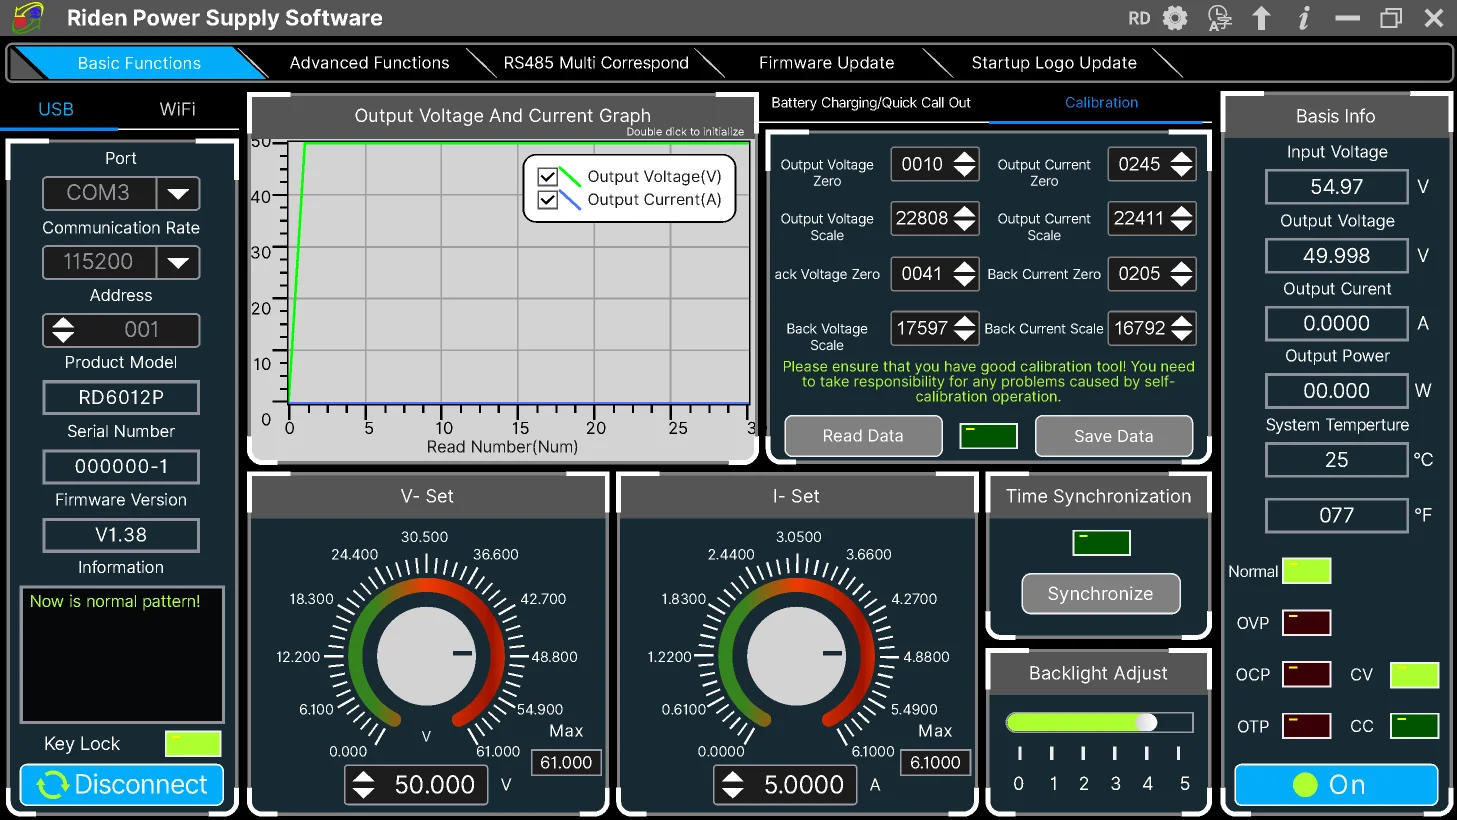
Task: Switch to the Advanced Functions tab
Action: 369,63
